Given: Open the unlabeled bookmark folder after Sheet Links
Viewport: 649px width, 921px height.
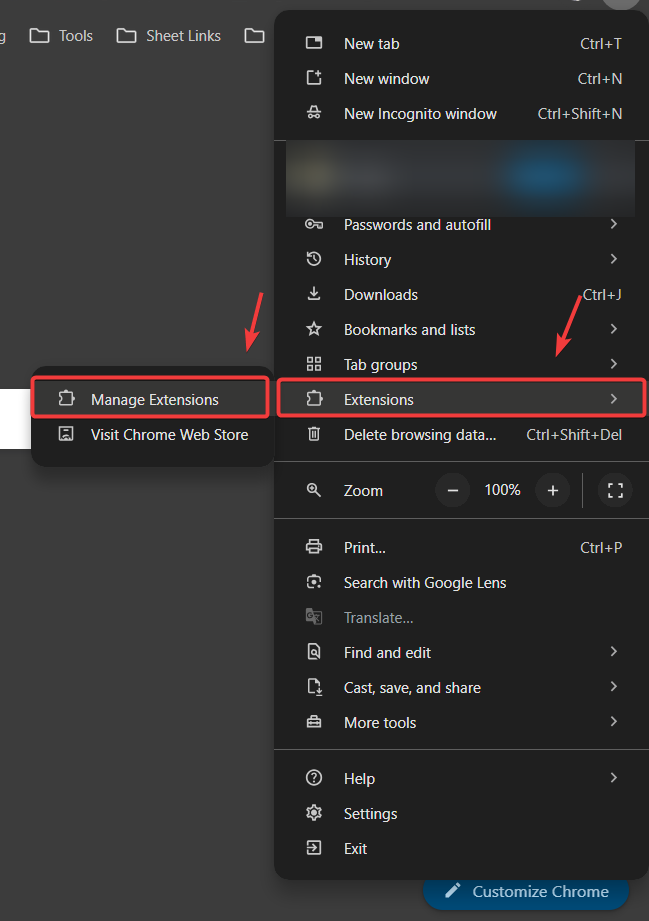Looking at the screenshot, I should pos(254,36).
